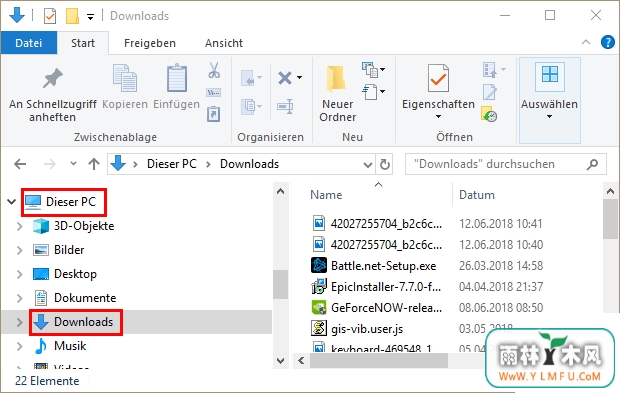
Task: Expand the Desktop tree node
Action: pyautogui.click(x=19, y=274)
